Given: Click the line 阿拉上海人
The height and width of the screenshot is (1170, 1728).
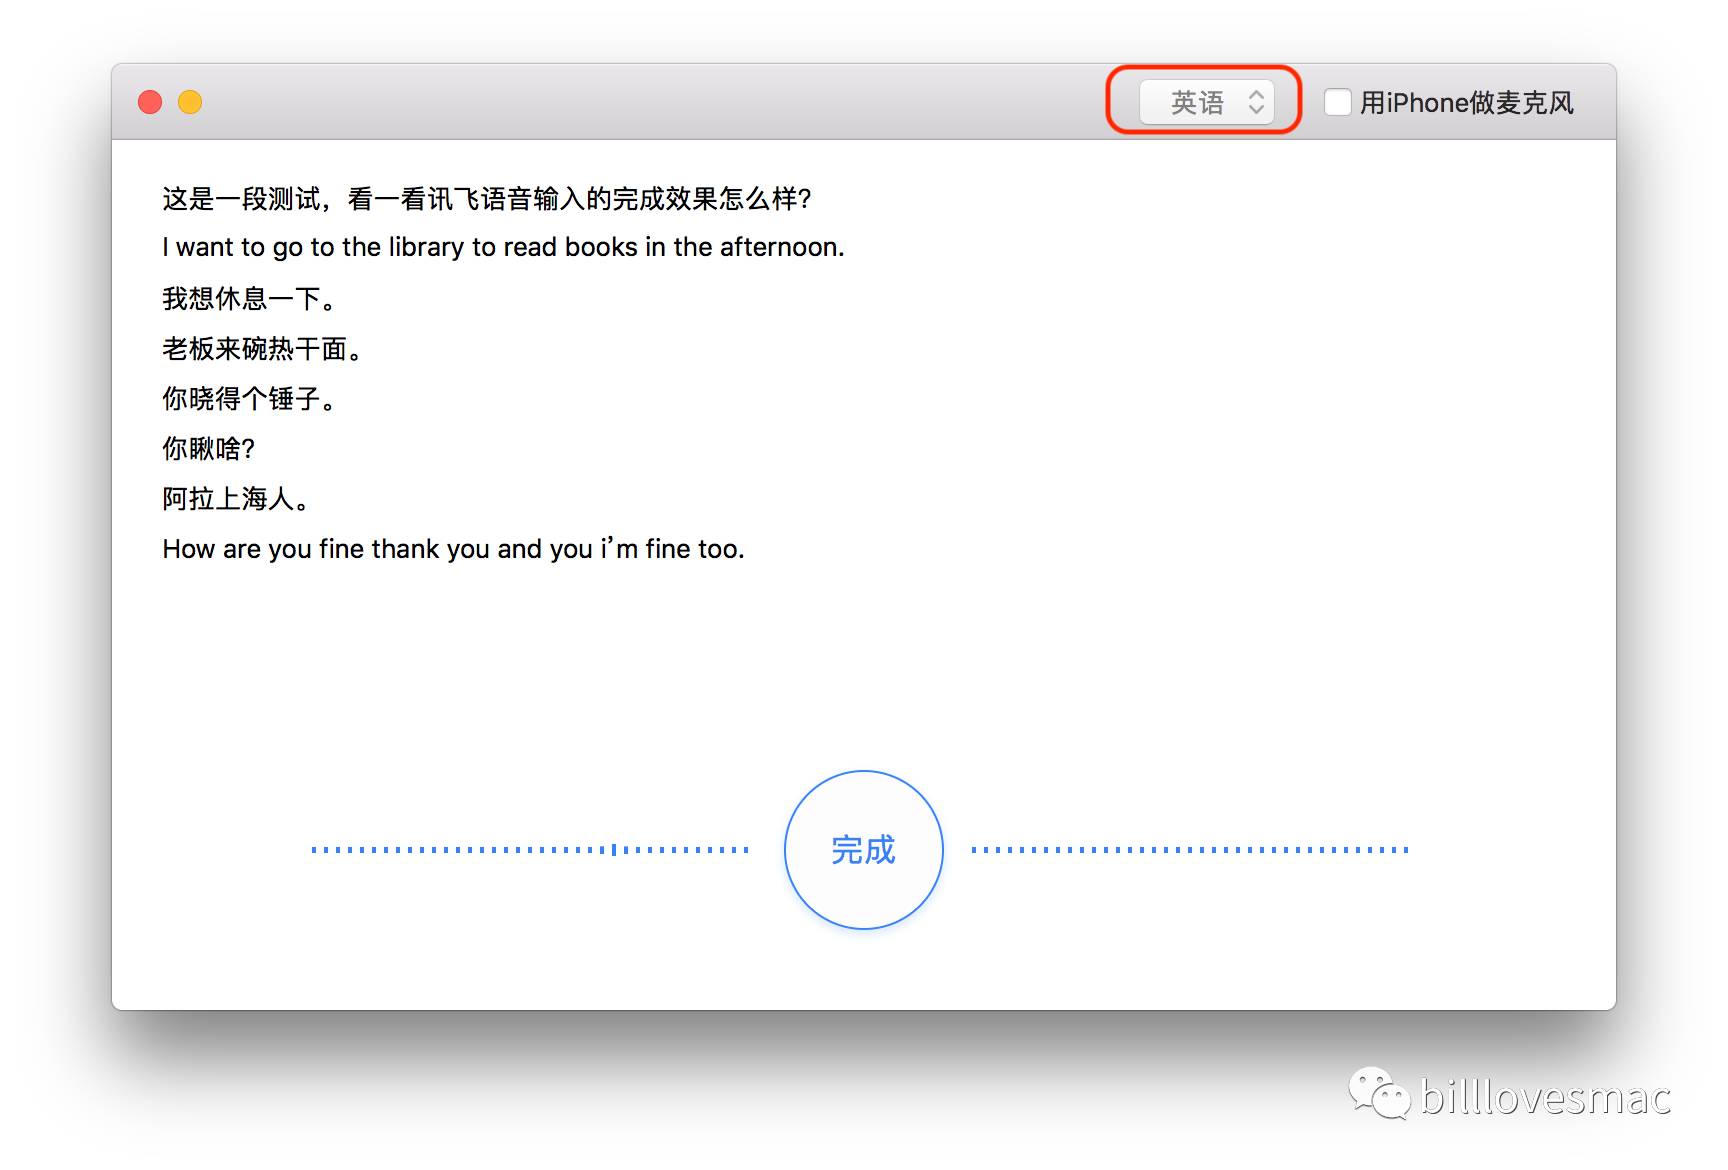Looking at the screenshot, I should point(236,499).
